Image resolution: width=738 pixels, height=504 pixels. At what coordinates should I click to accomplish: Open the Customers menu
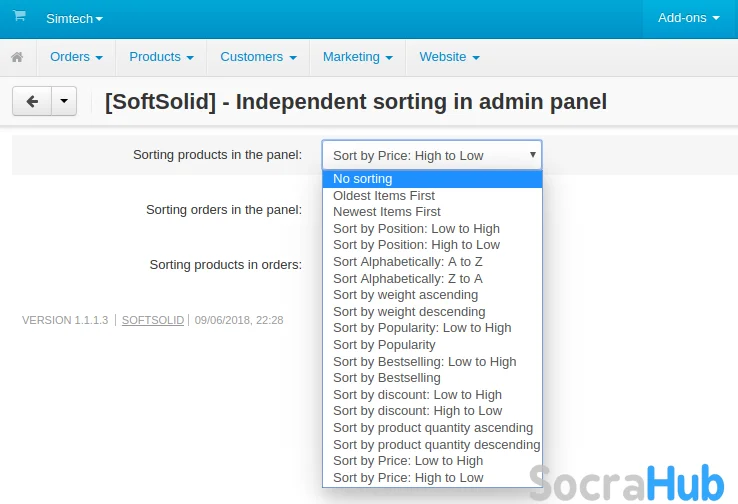point(258,57)
